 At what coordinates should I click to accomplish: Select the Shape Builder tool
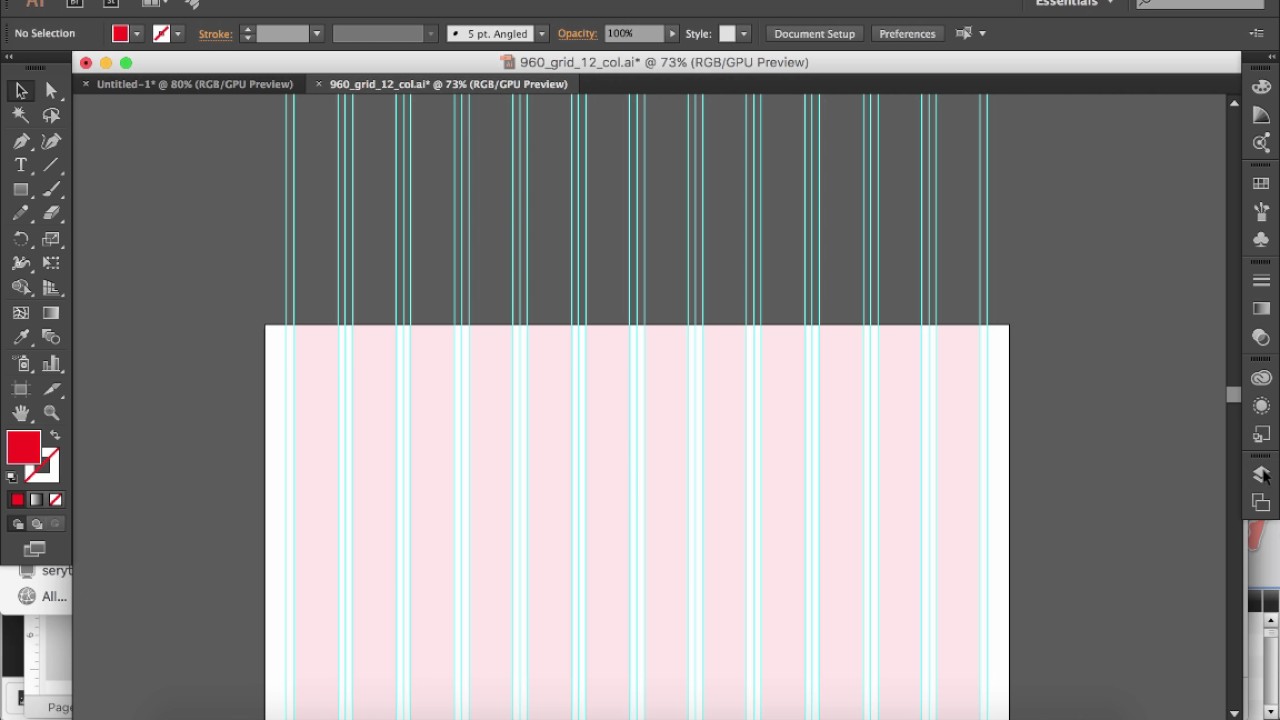pyautogui.click(x=21, y=288)
